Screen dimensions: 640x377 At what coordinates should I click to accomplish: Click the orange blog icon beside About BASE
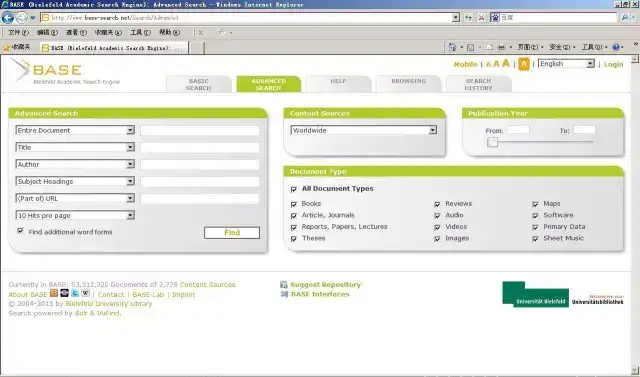tap(54, 293)
